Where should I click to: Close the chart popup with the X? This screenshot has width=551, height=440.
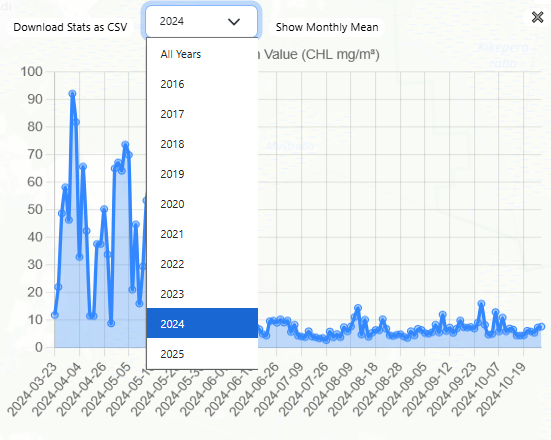pyautogui.click(x=537, y=17)
